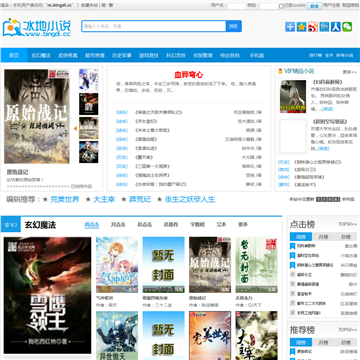
Task: Select 总榜 tab in 点击榜 panel
Action: tap(346, 237)
